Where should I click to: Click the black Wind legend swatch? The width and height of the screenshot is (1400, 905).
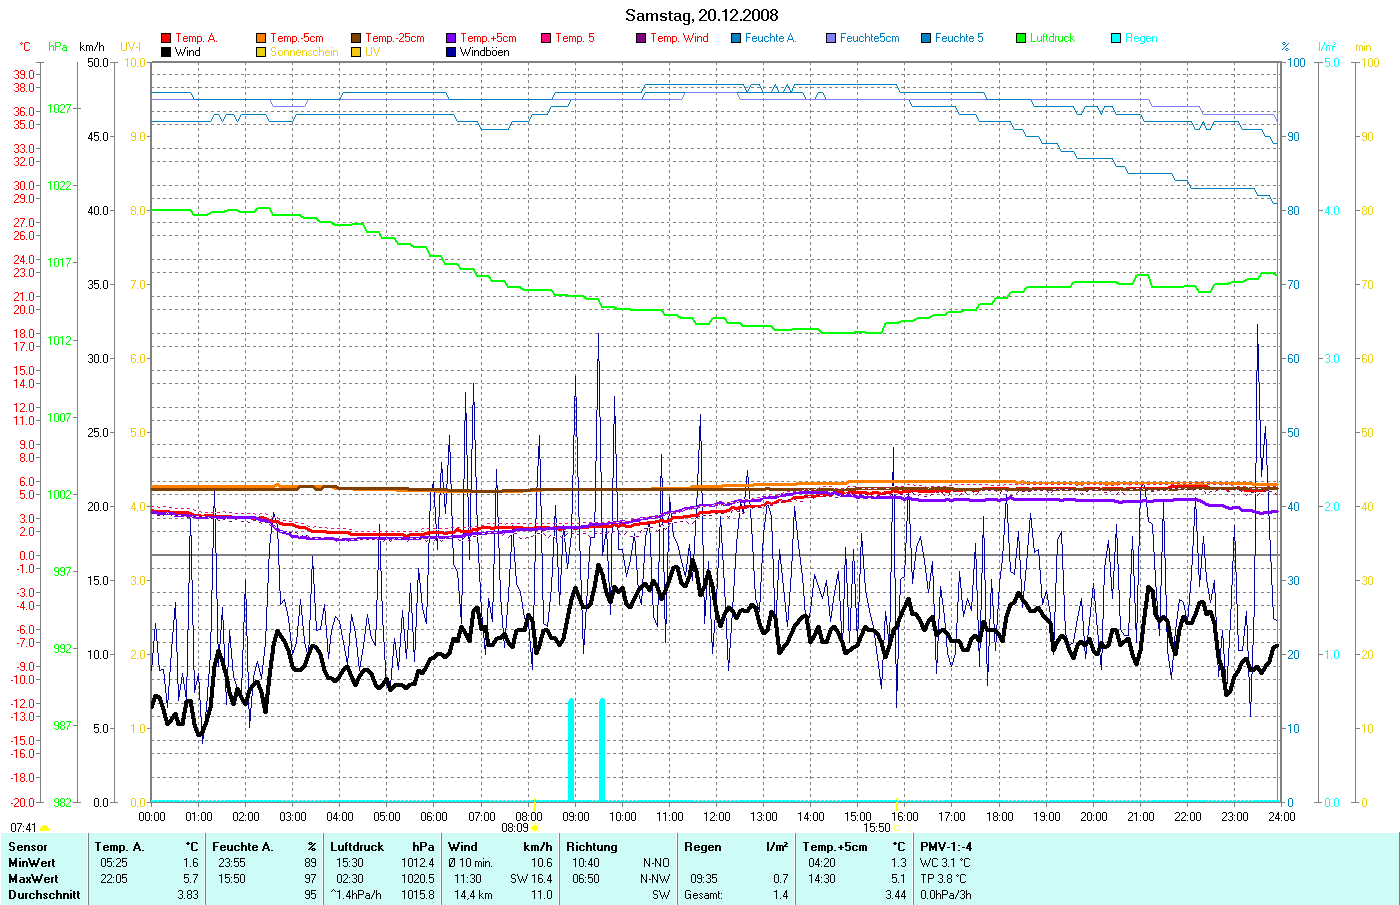166,52
